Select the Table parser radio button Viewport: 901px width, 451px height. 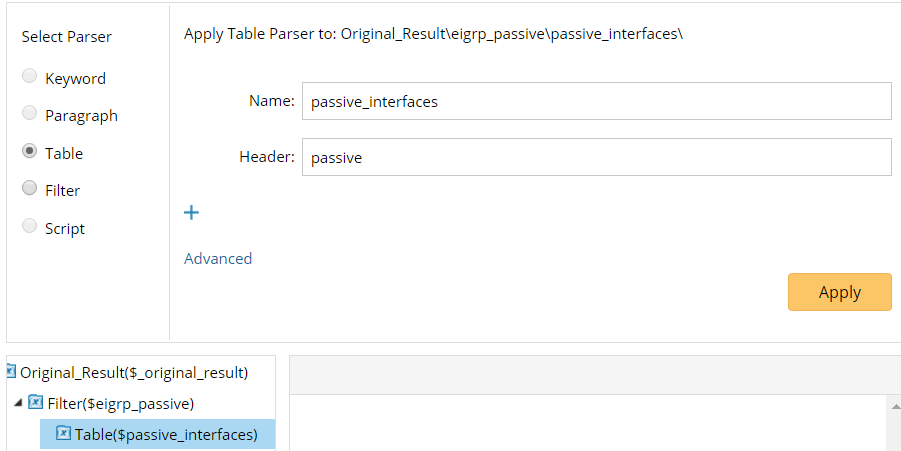30,153
